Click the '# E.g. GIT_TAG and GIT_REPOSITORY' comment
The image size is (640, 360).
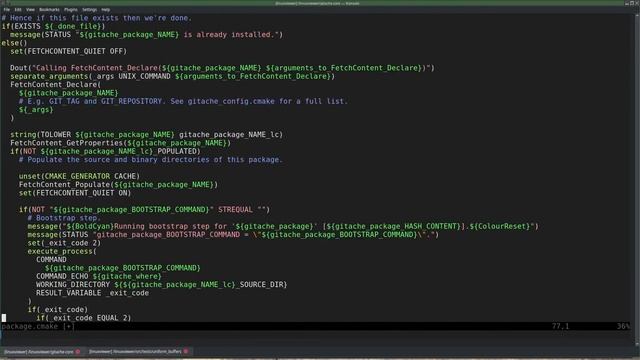[183, 101]
